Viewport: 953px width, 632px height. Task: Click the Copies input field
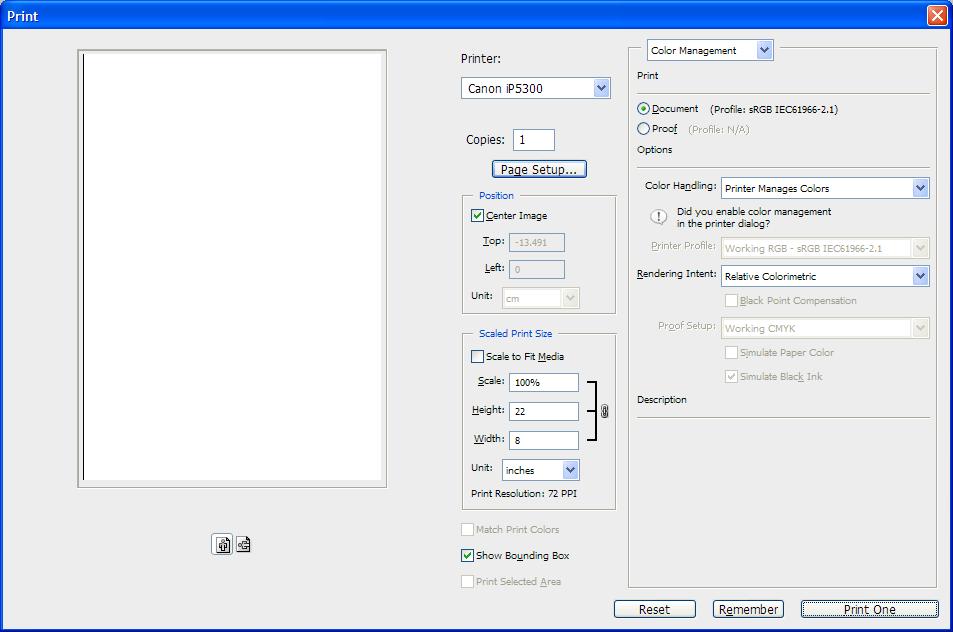[x=534, y=140]
